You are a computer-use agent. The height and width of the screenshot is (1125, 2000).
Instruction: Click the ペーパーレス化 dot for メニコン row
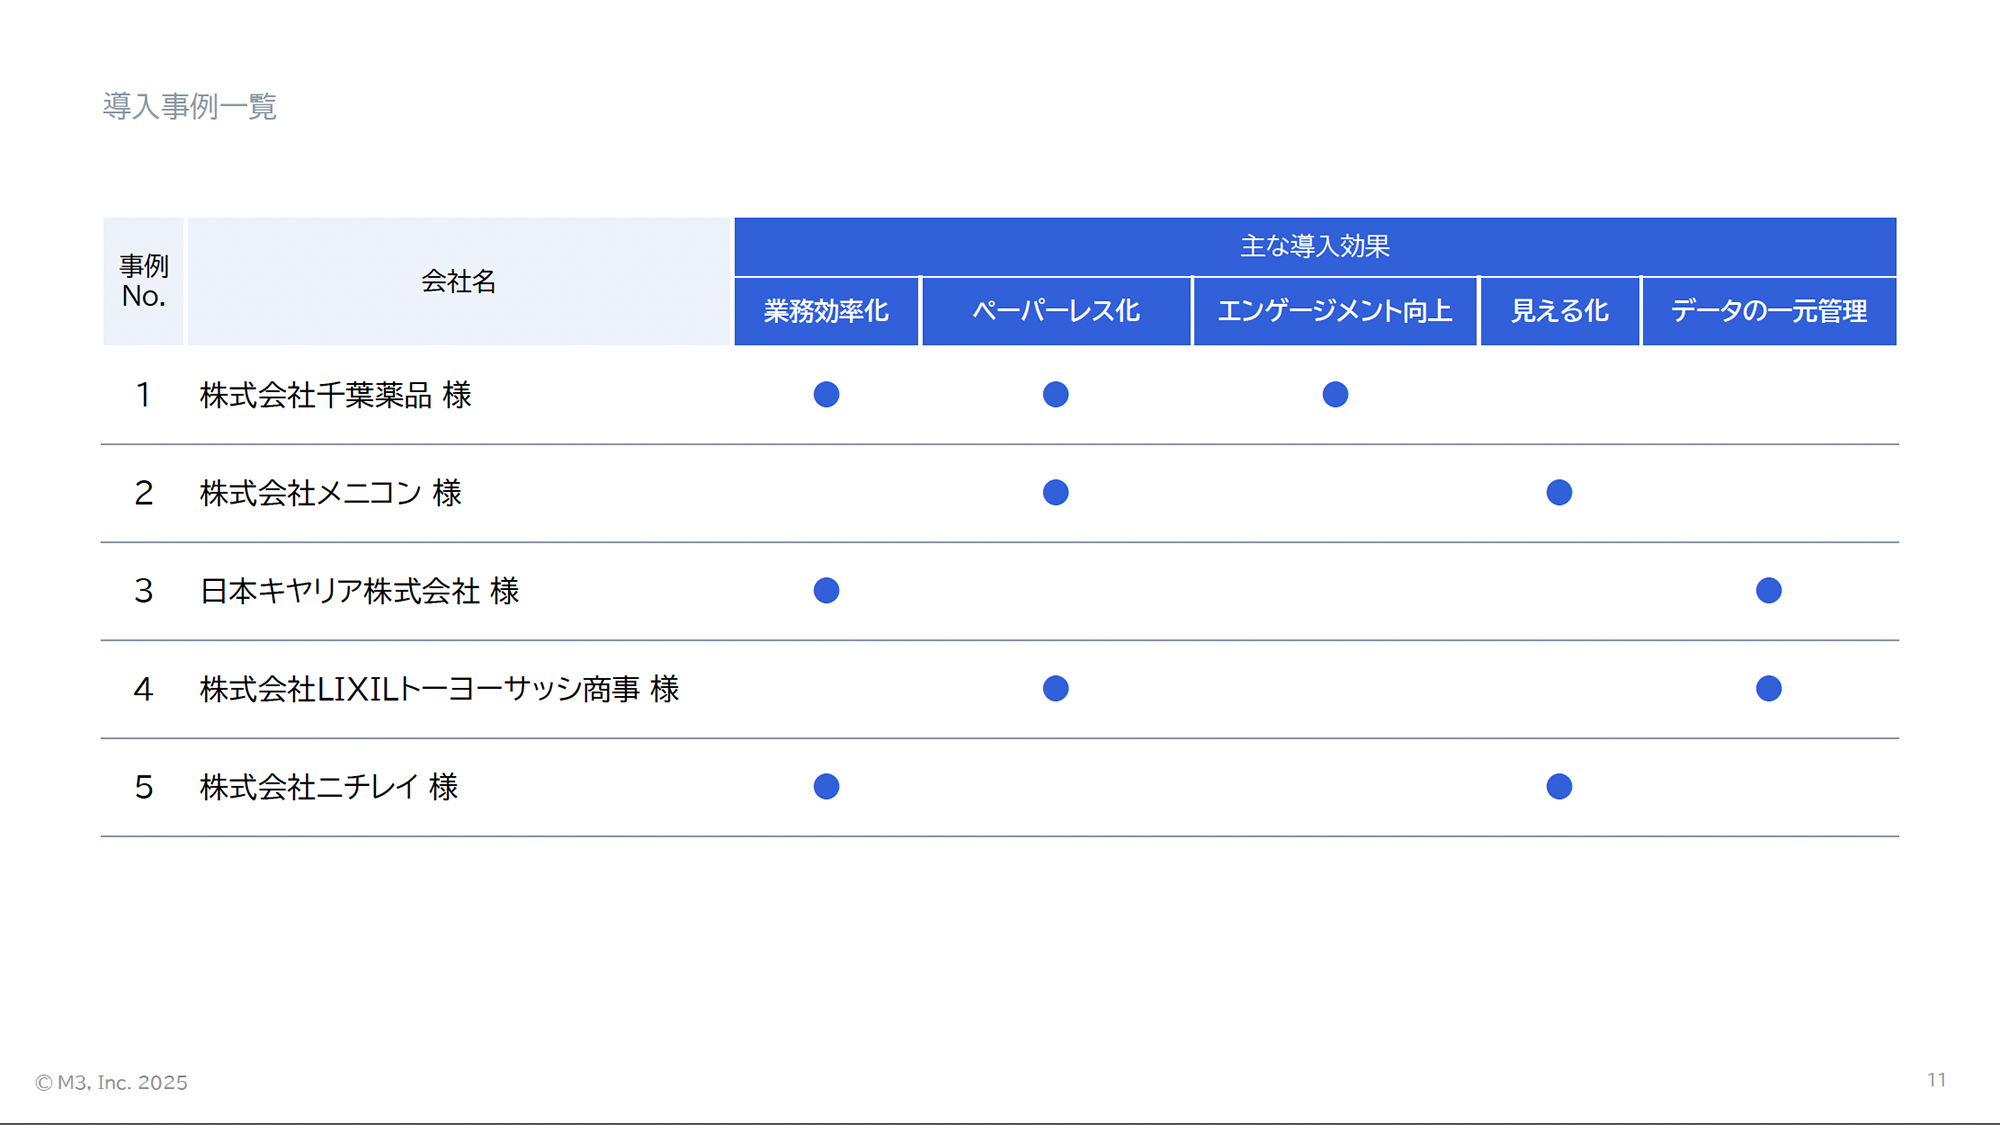(x=1055, y=492)
